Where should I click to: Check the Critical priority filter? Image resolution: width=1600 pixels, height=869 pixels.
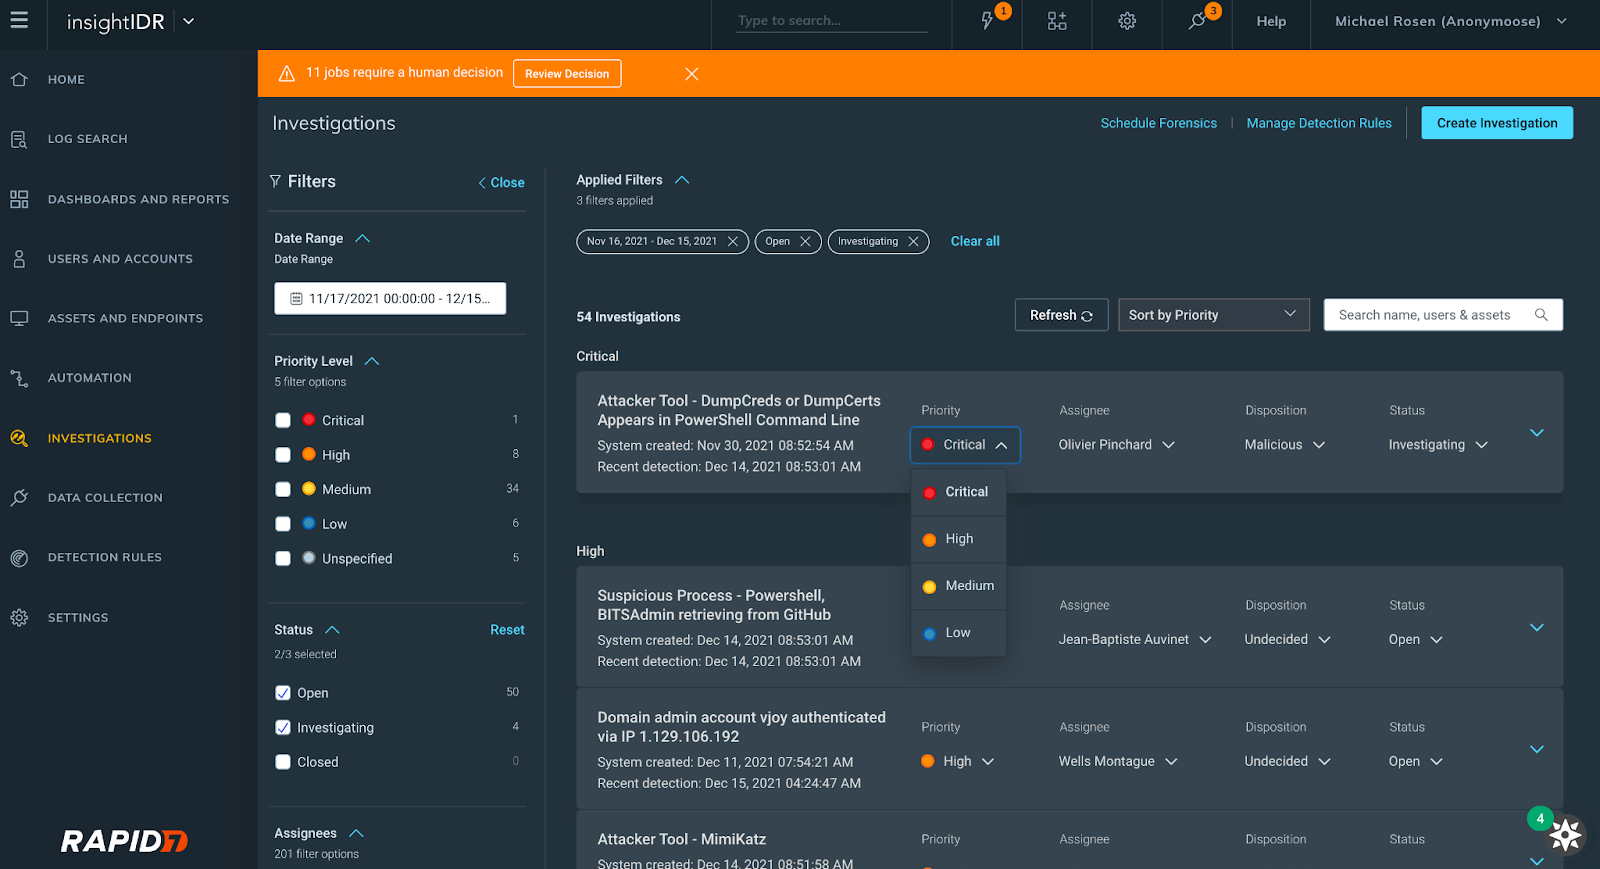click(283, 421)
